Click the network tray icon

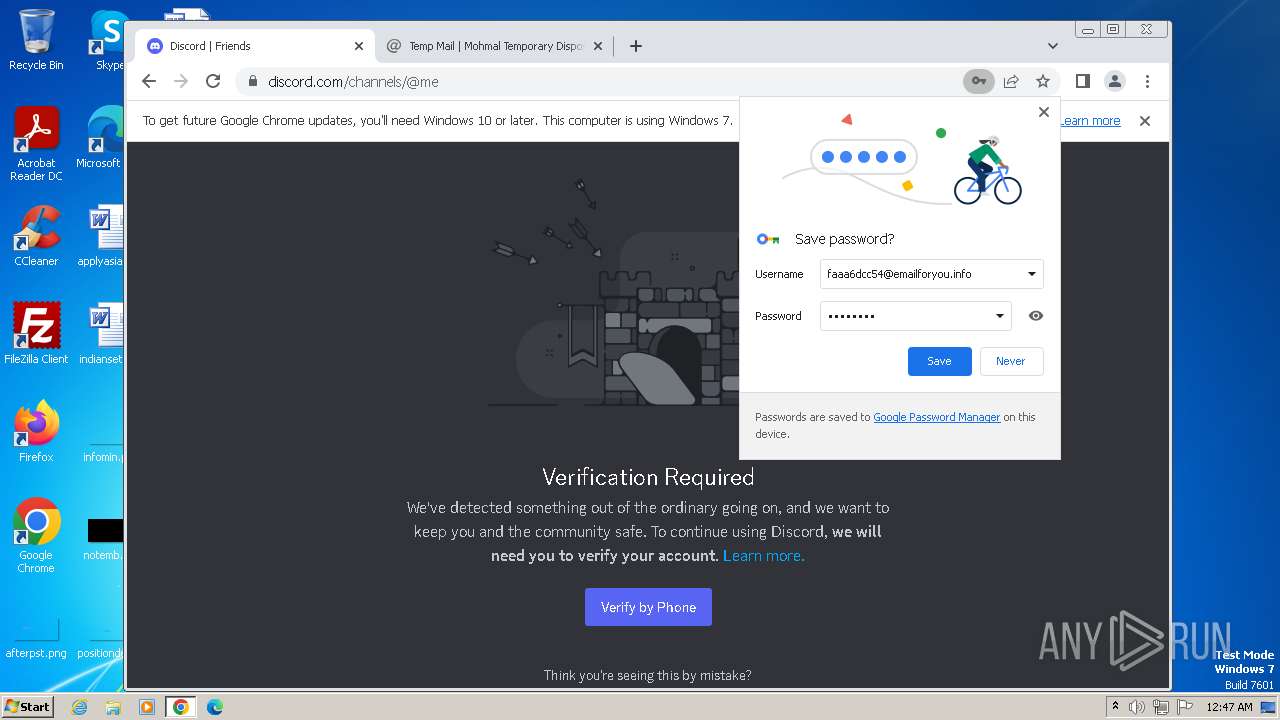[1161, 707]
